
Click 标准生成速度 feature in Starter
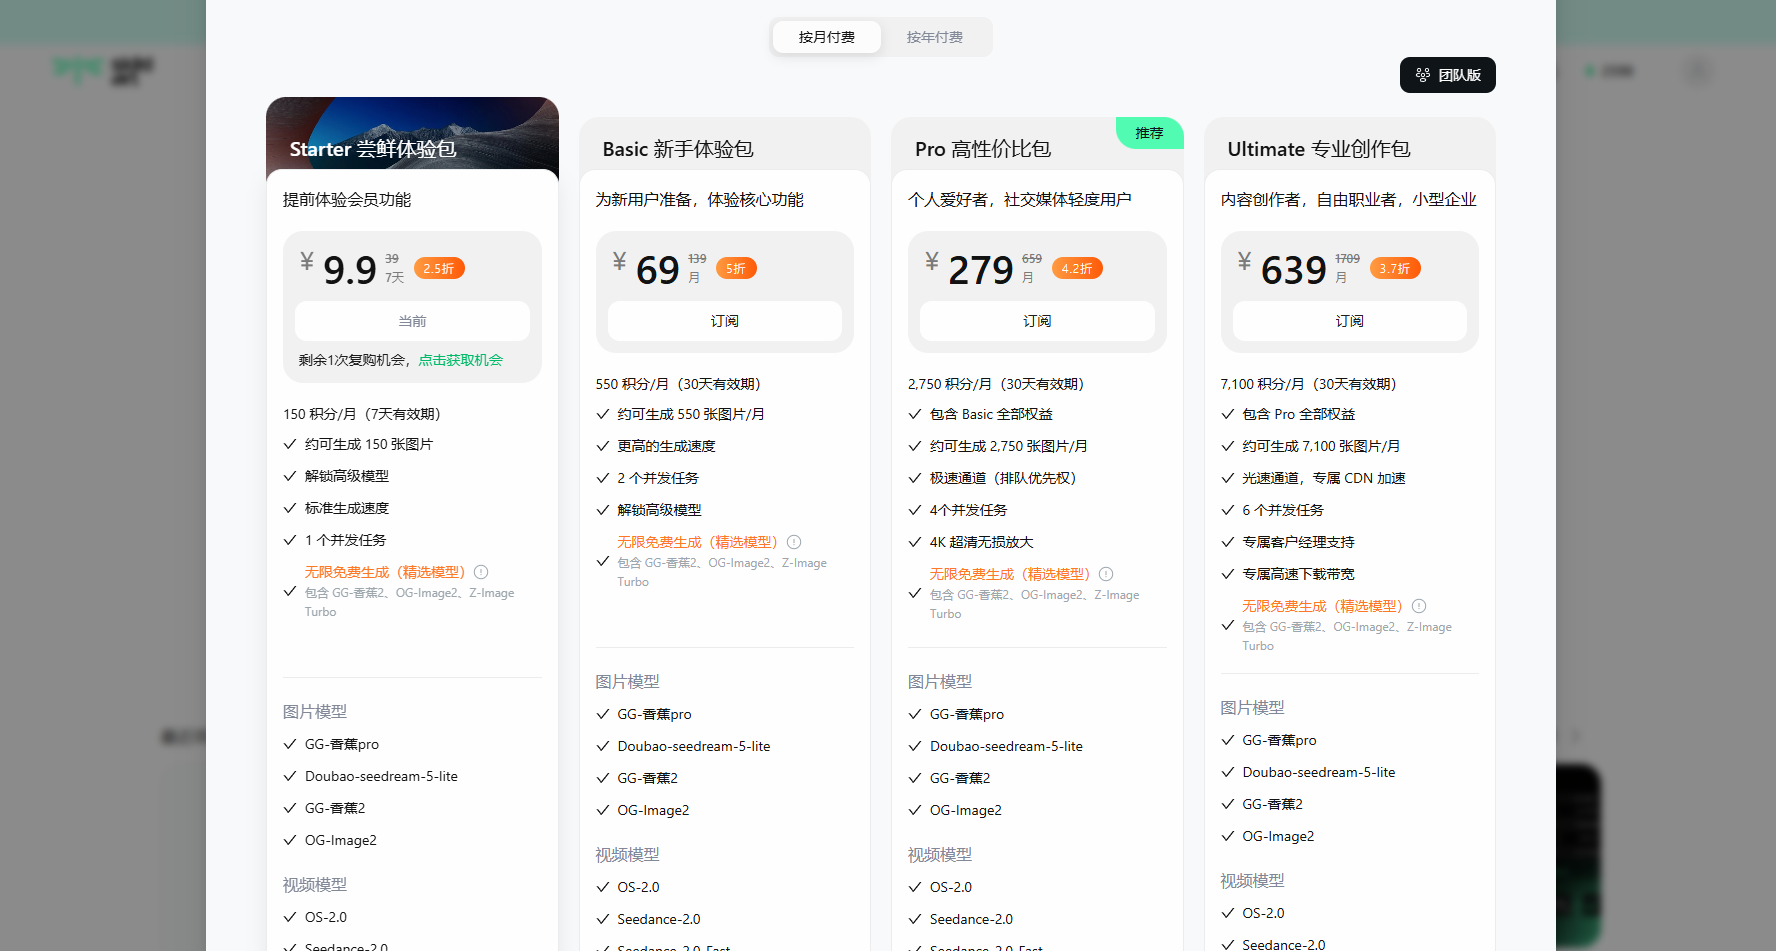pos(347,508)
